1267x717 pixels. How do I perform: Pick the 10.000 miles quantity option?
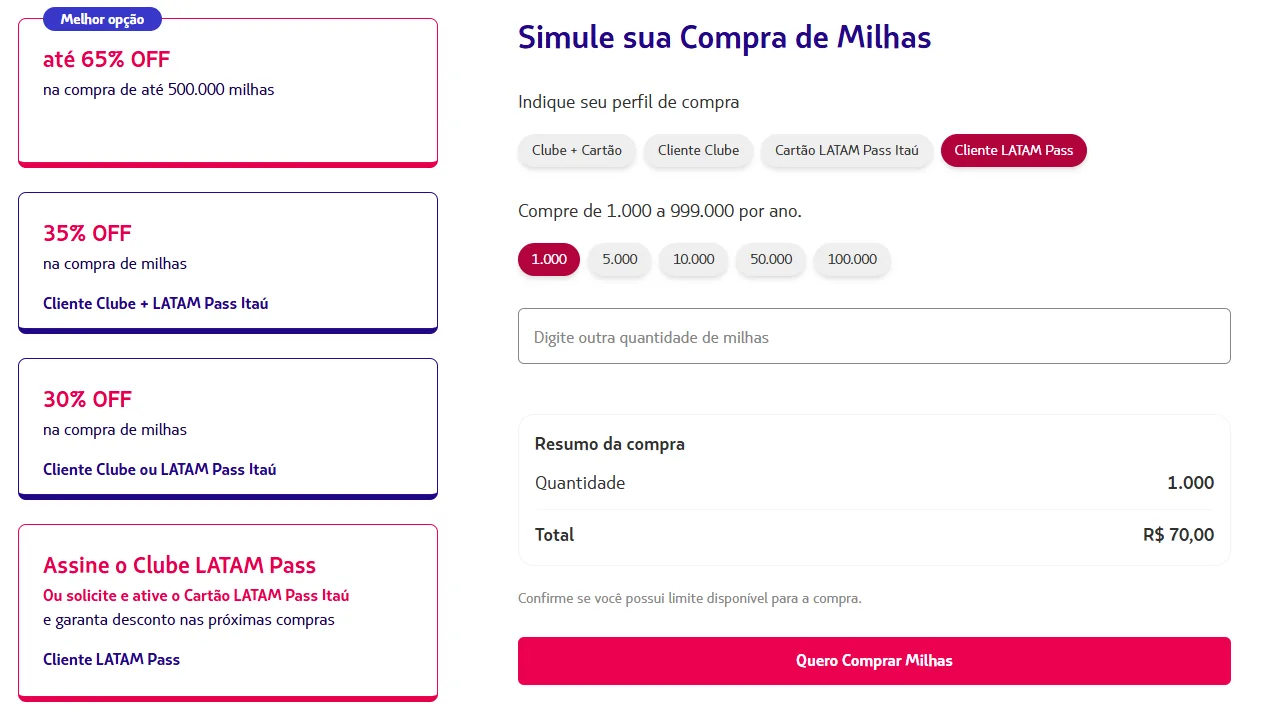coord(693,258)
